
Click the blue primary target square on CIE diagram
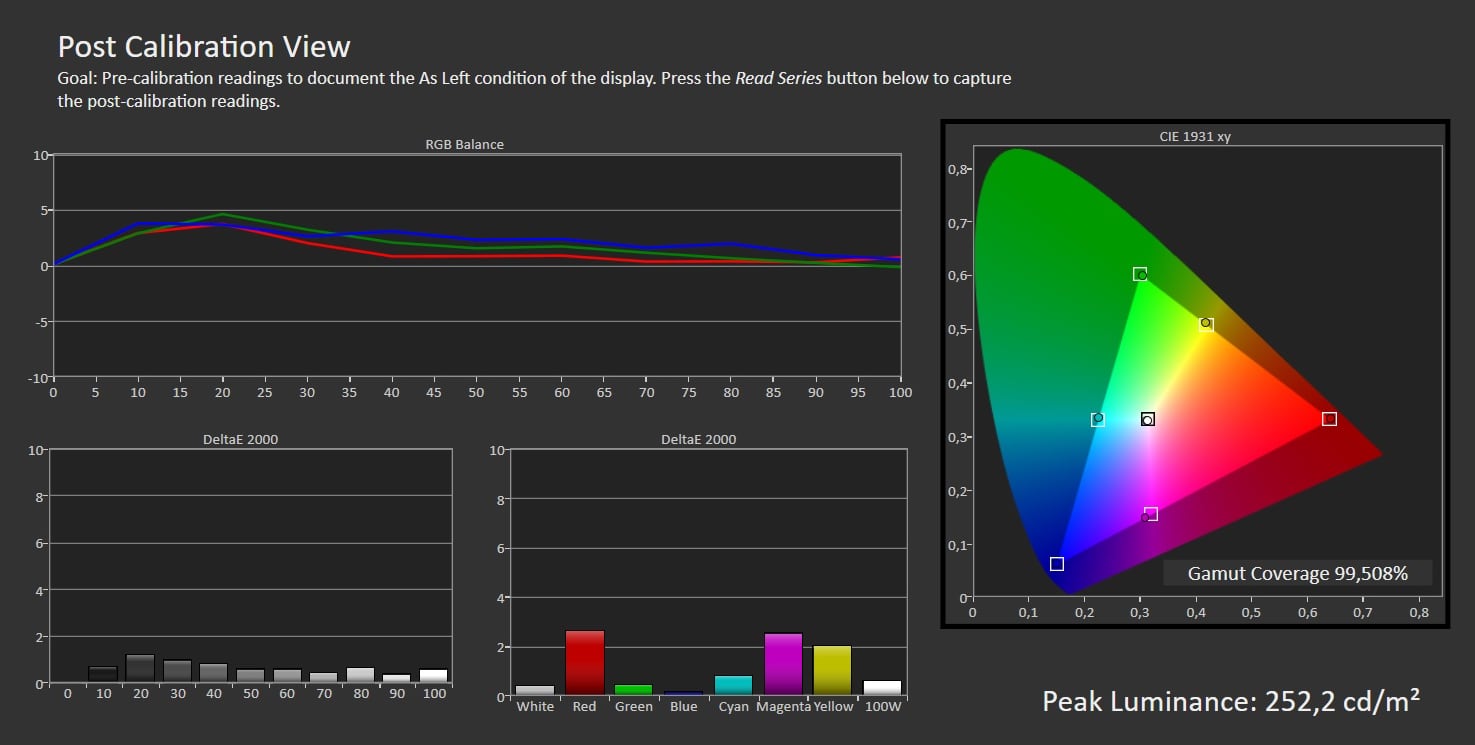pos(1057,564)
